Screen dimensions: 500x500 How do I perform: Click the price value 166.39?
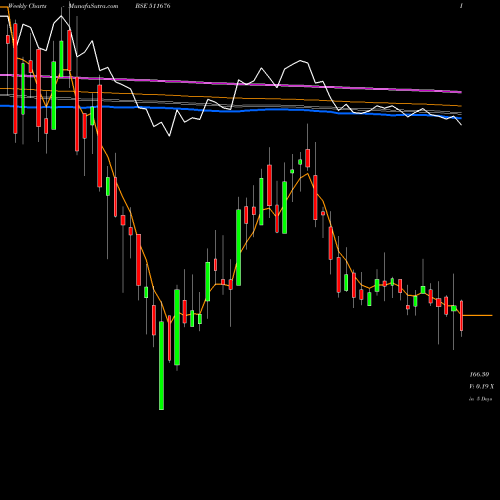[x=479, y=374]
